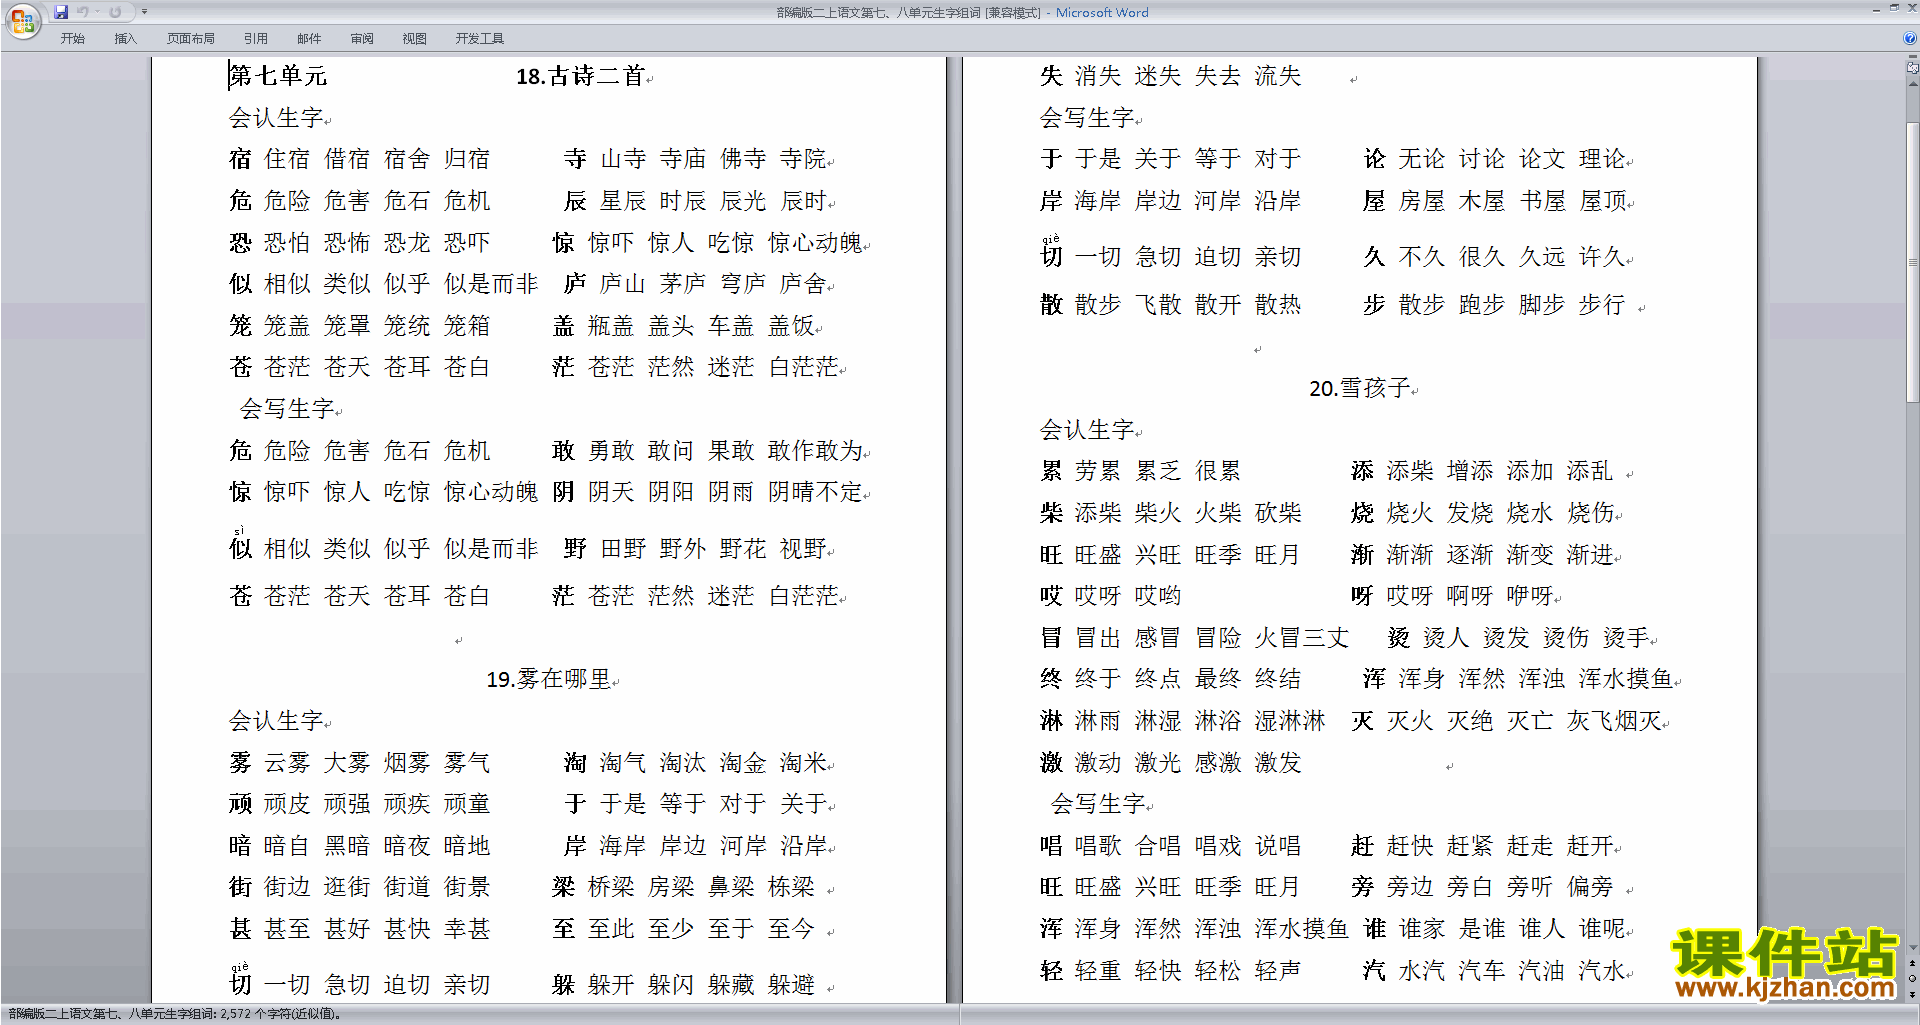This screenshot has width=1920, height=1025.
Task: Click the vertical scrollbar up arrow
Action: (x=1913, y=83)
